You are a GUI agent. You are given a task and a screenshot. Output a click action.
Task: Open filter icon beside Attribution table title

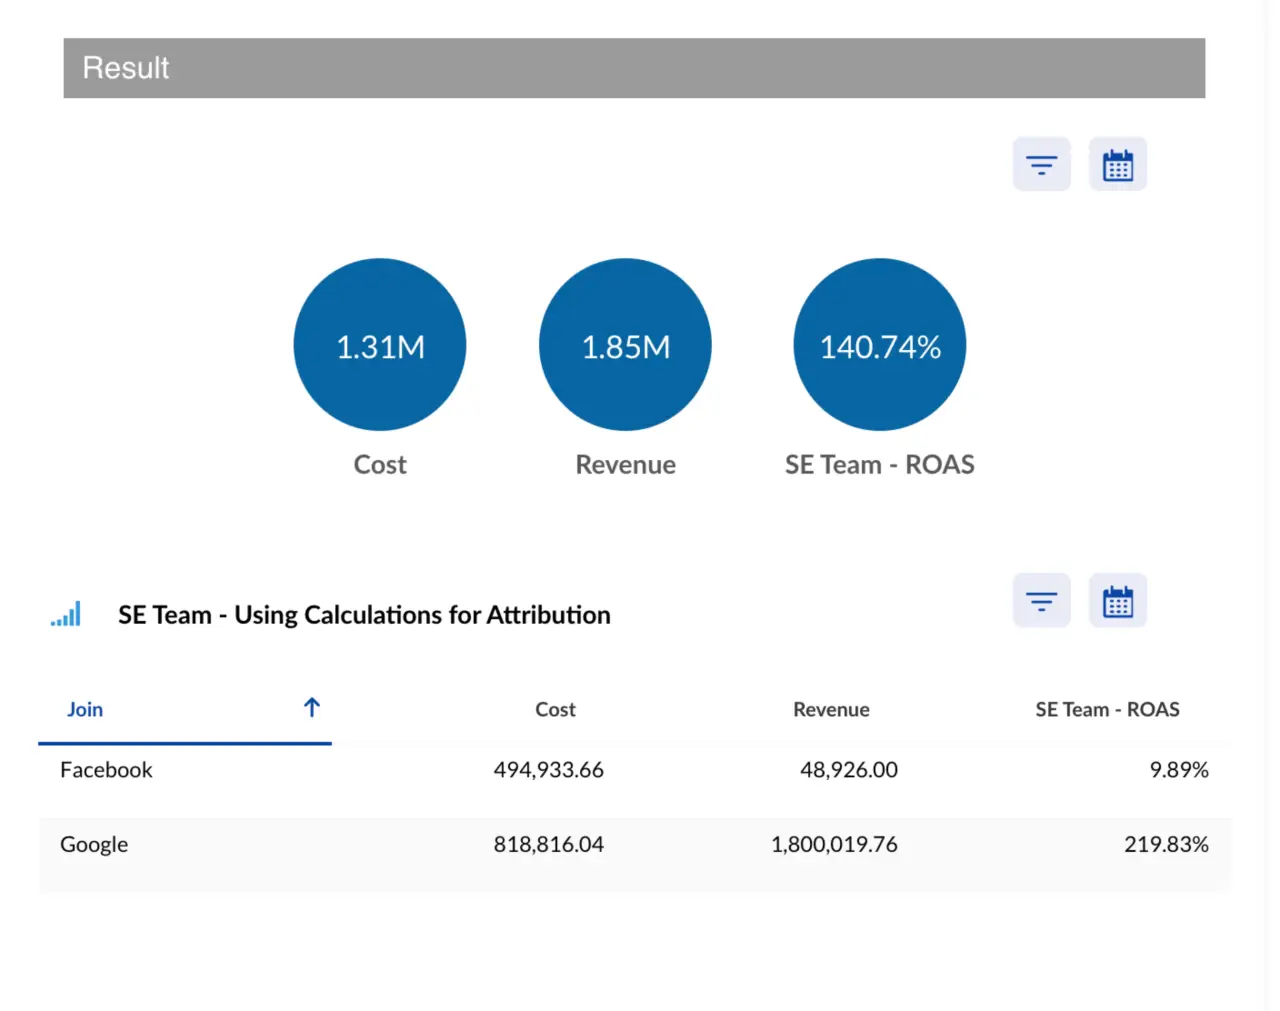pos(1041,601)
